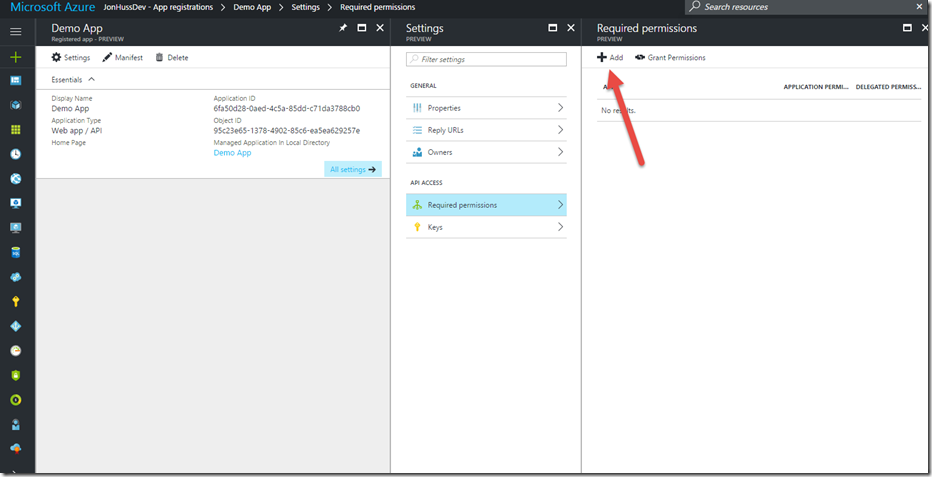Click Grant Permissions
The height and width of the screenshot is (477, 932).
tap(670, 58)
